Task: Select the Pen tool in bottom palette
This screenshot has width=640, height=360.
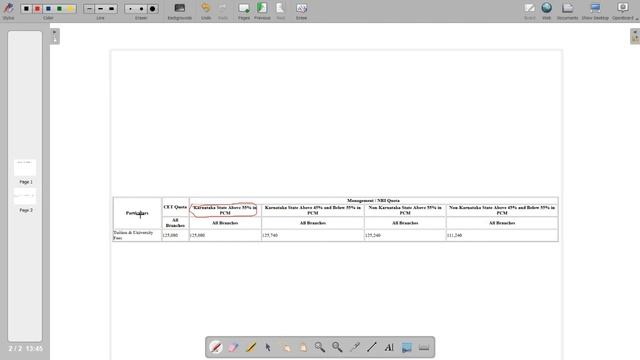Action: (x=216, y=347)
